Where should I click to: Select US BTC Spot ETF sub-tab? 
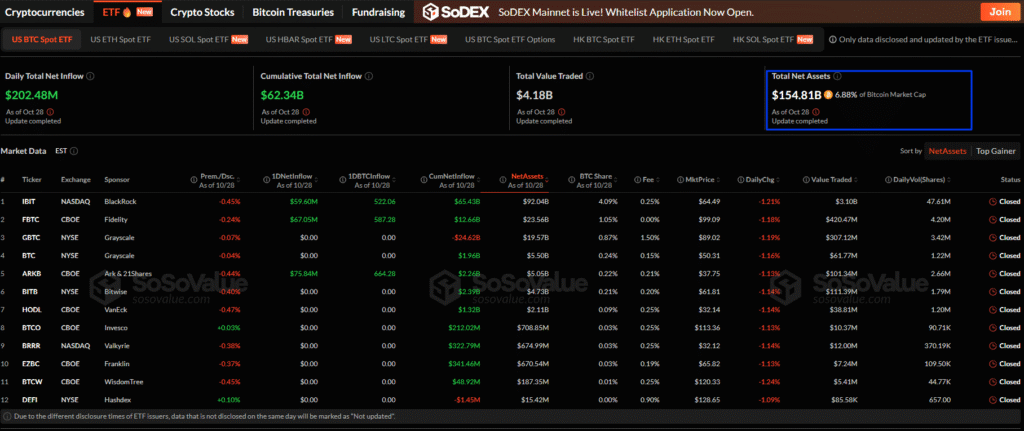click(x=42, y=40)
